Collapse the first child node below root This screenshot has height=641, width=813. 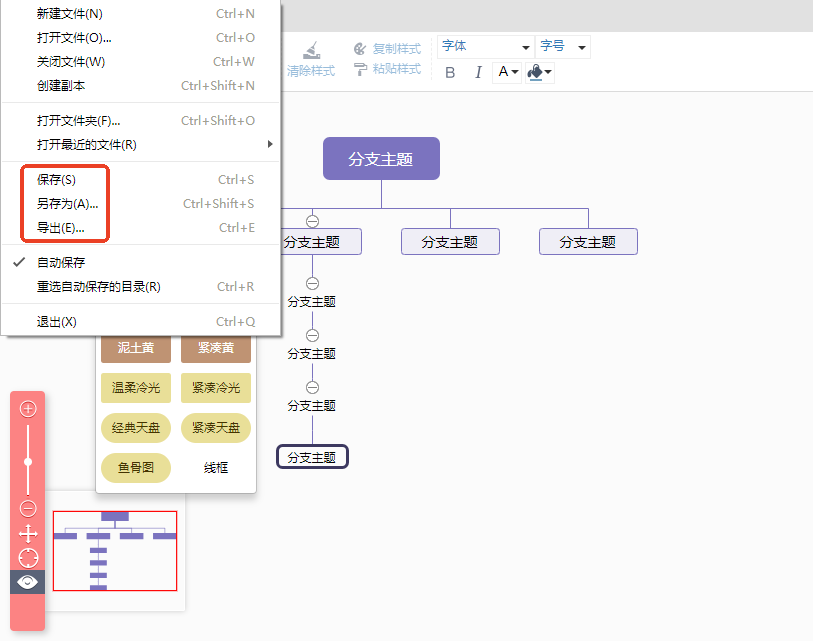coord(312,221)
